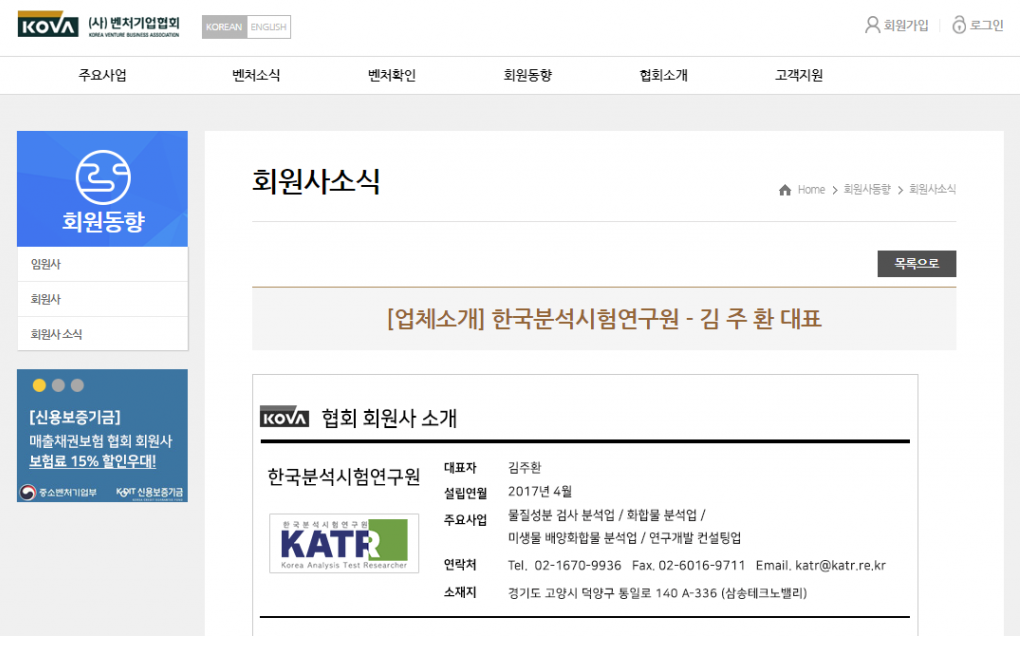Viewport: 1023px width, 661px height.
Task: Click the article title 한국분석시험연구원 - 김 주 환 대표
Action: (604, 319)
